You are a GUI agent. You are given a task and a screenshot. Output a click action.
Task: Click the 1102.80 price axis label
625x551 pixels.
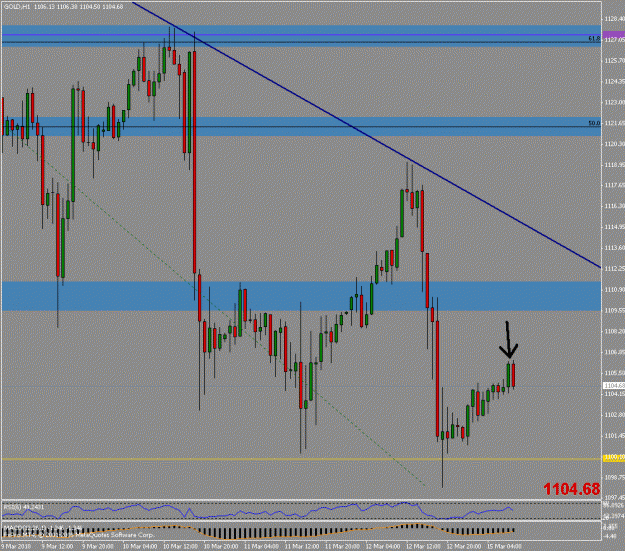tap(614, 415)
